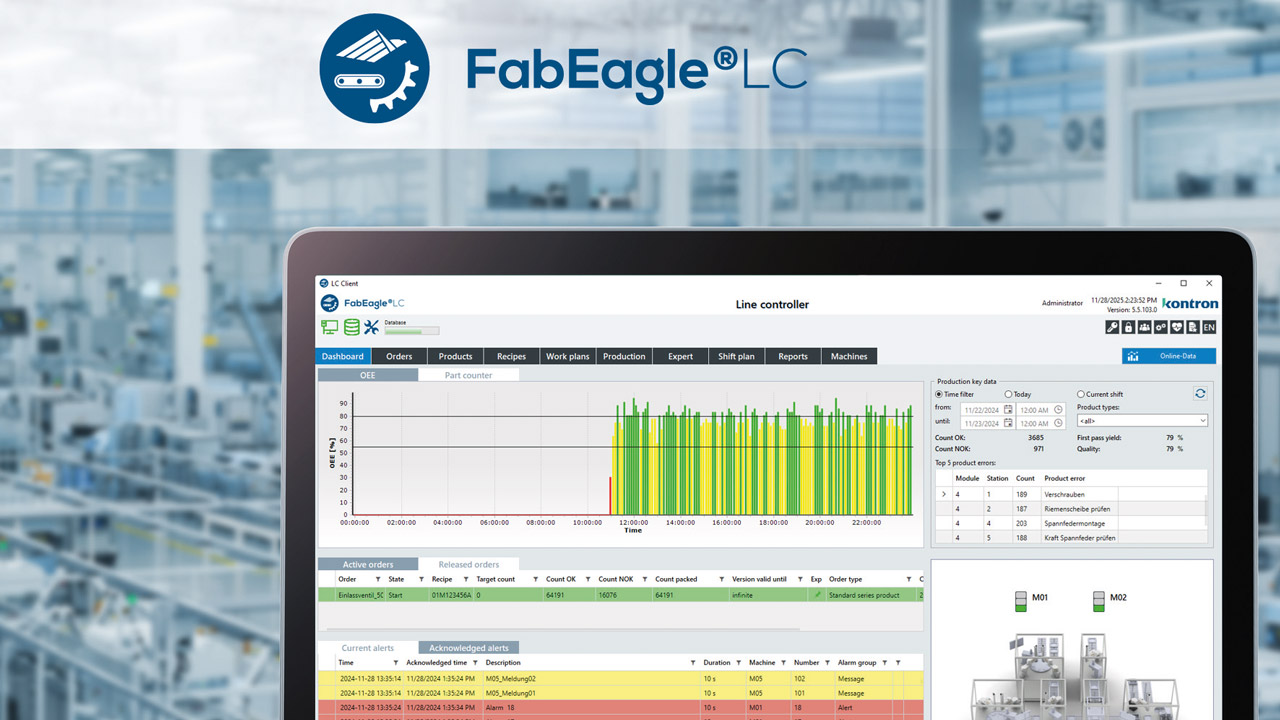
Task: Switch to the Recipes tab
Action: tap(511, 356)
